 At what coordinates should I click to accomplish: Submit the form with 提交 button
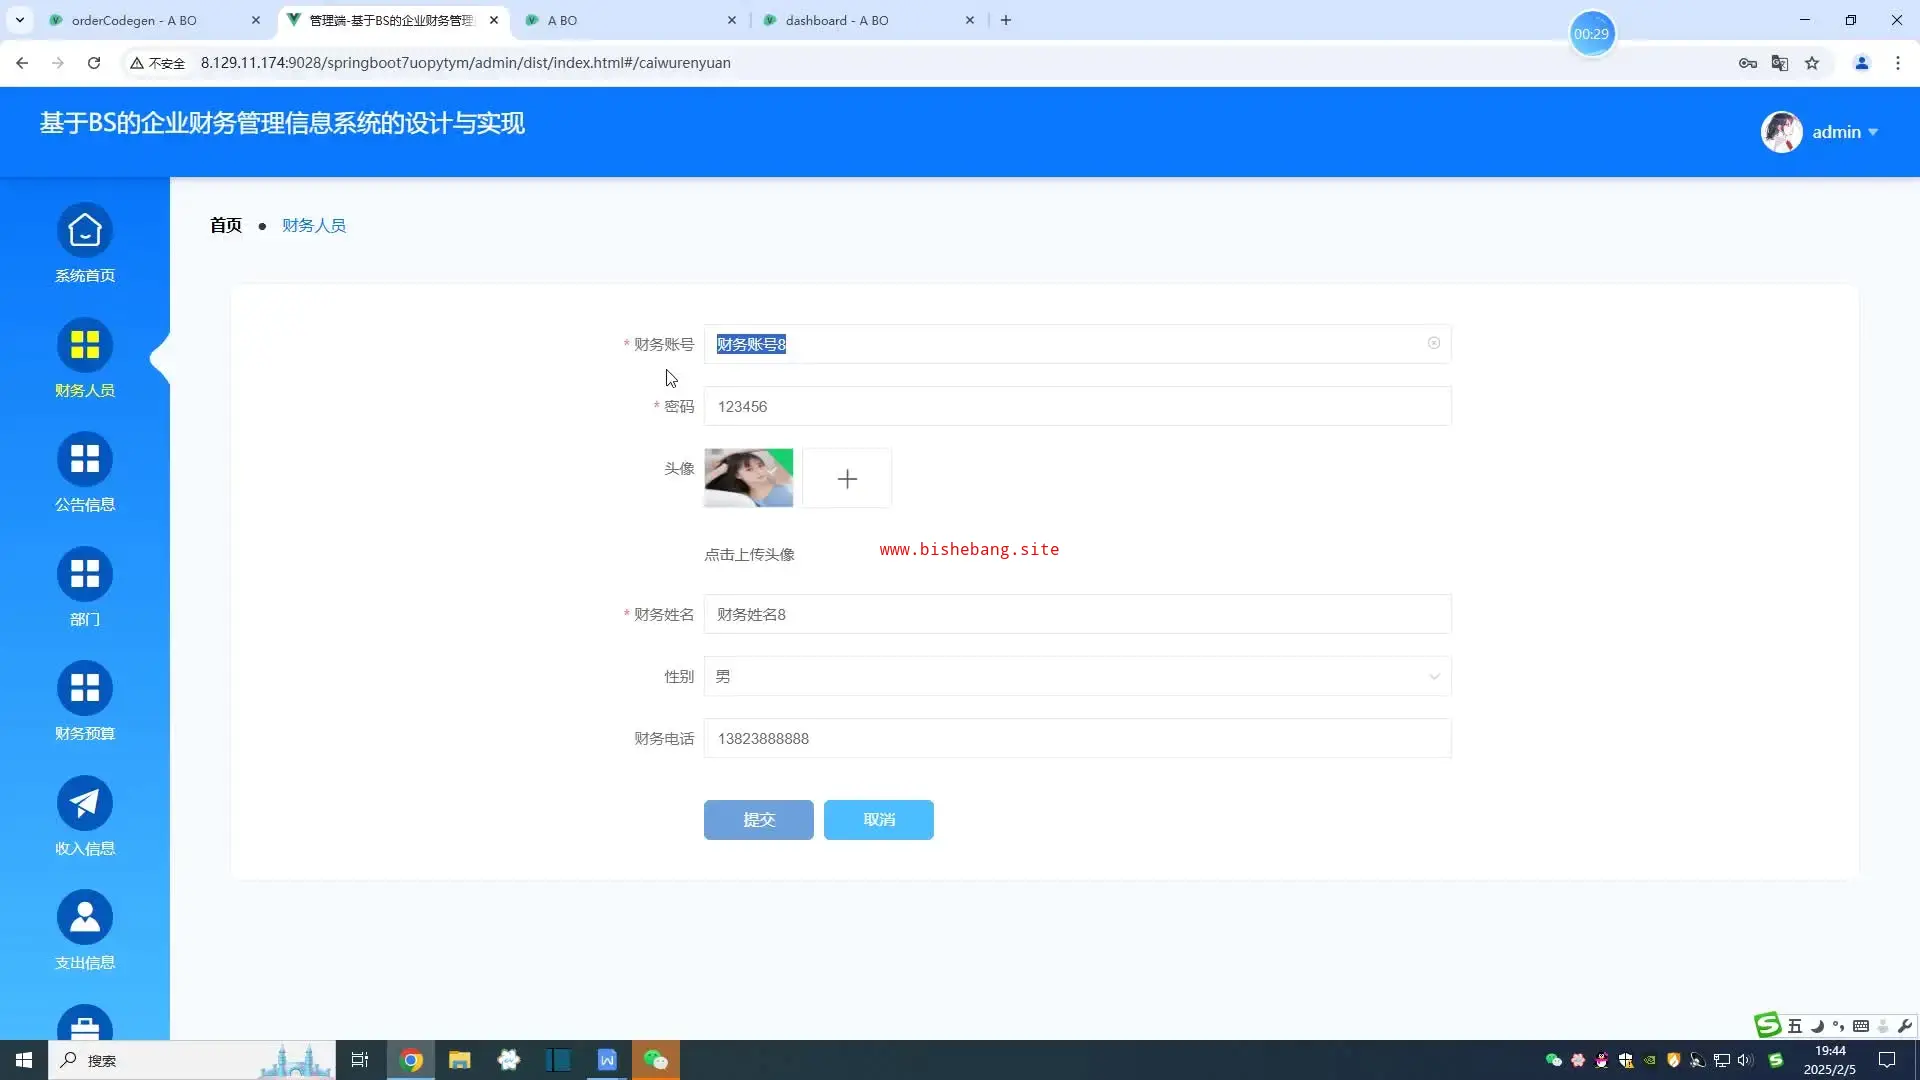(758, 820)
